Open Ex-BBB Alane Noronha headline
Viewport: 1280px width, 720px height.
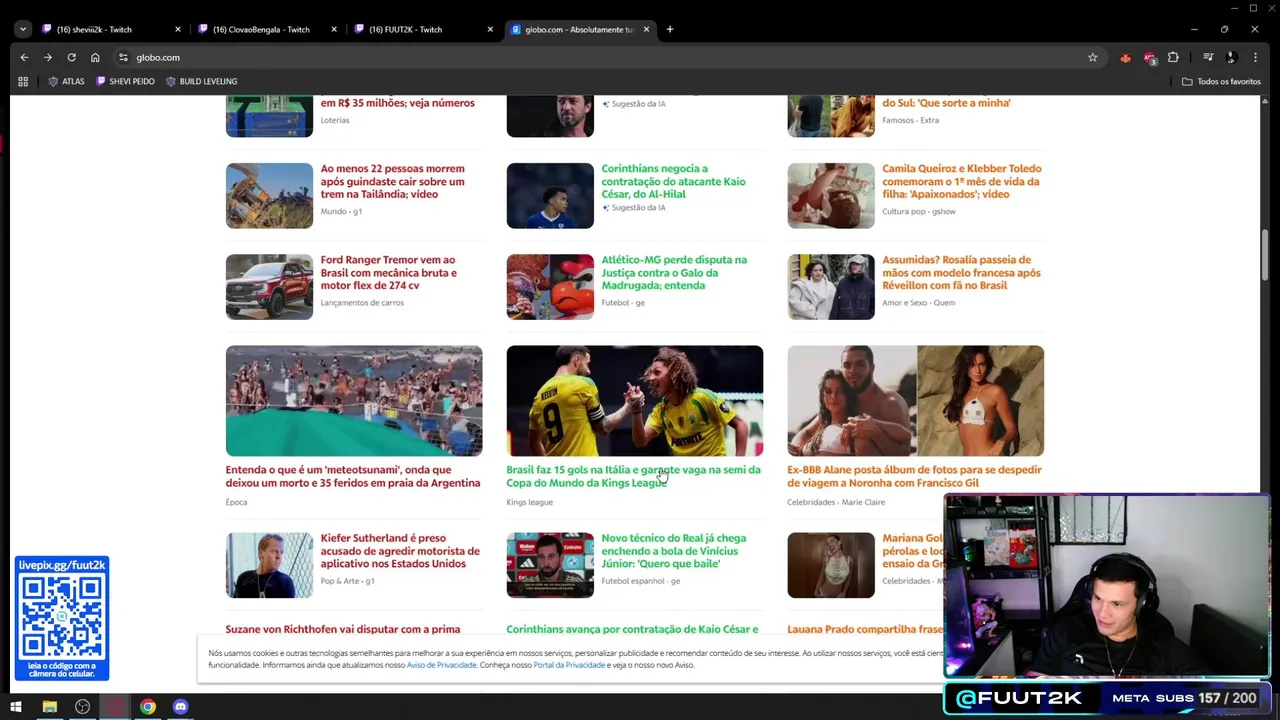click(x=914, y=476)
